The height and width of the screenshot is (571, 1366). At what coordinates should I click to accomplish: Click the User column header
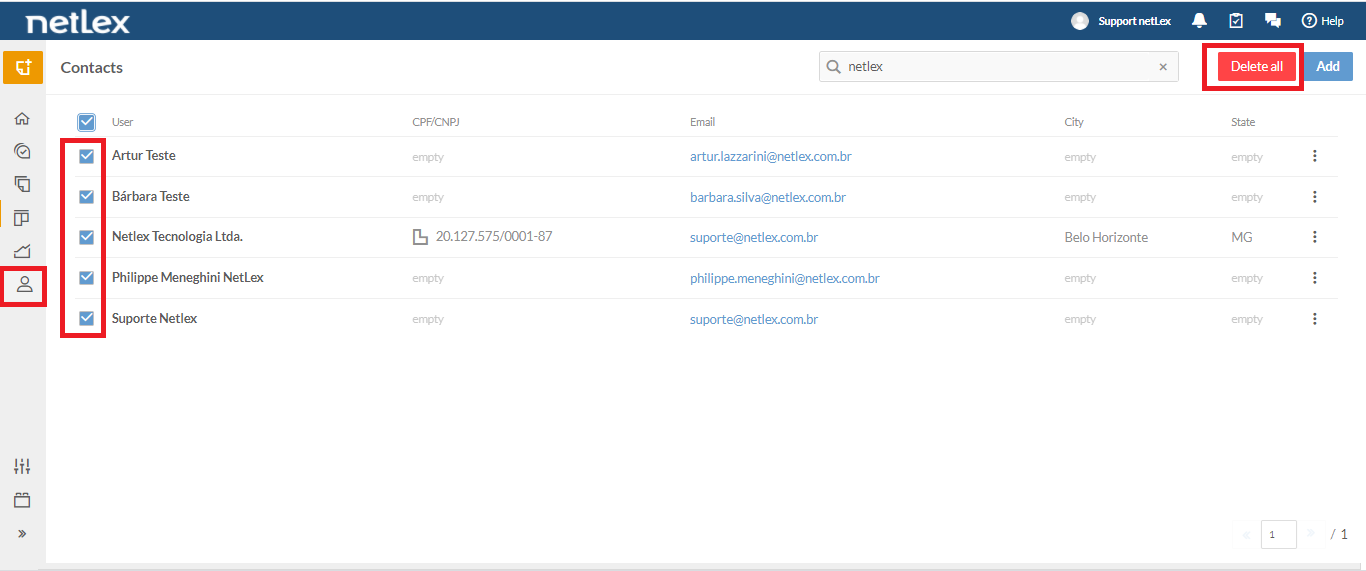pos(123,122)
